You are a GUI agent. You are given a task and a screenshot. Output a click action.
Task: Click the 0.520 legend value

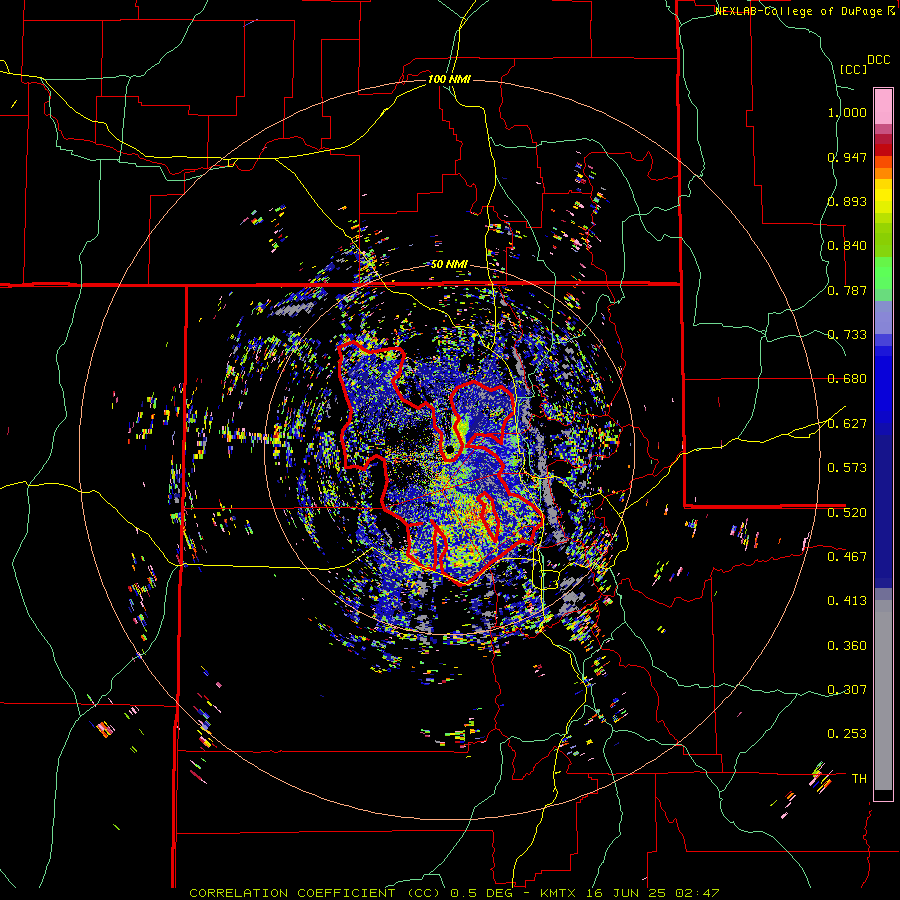(x=847, y=513)
